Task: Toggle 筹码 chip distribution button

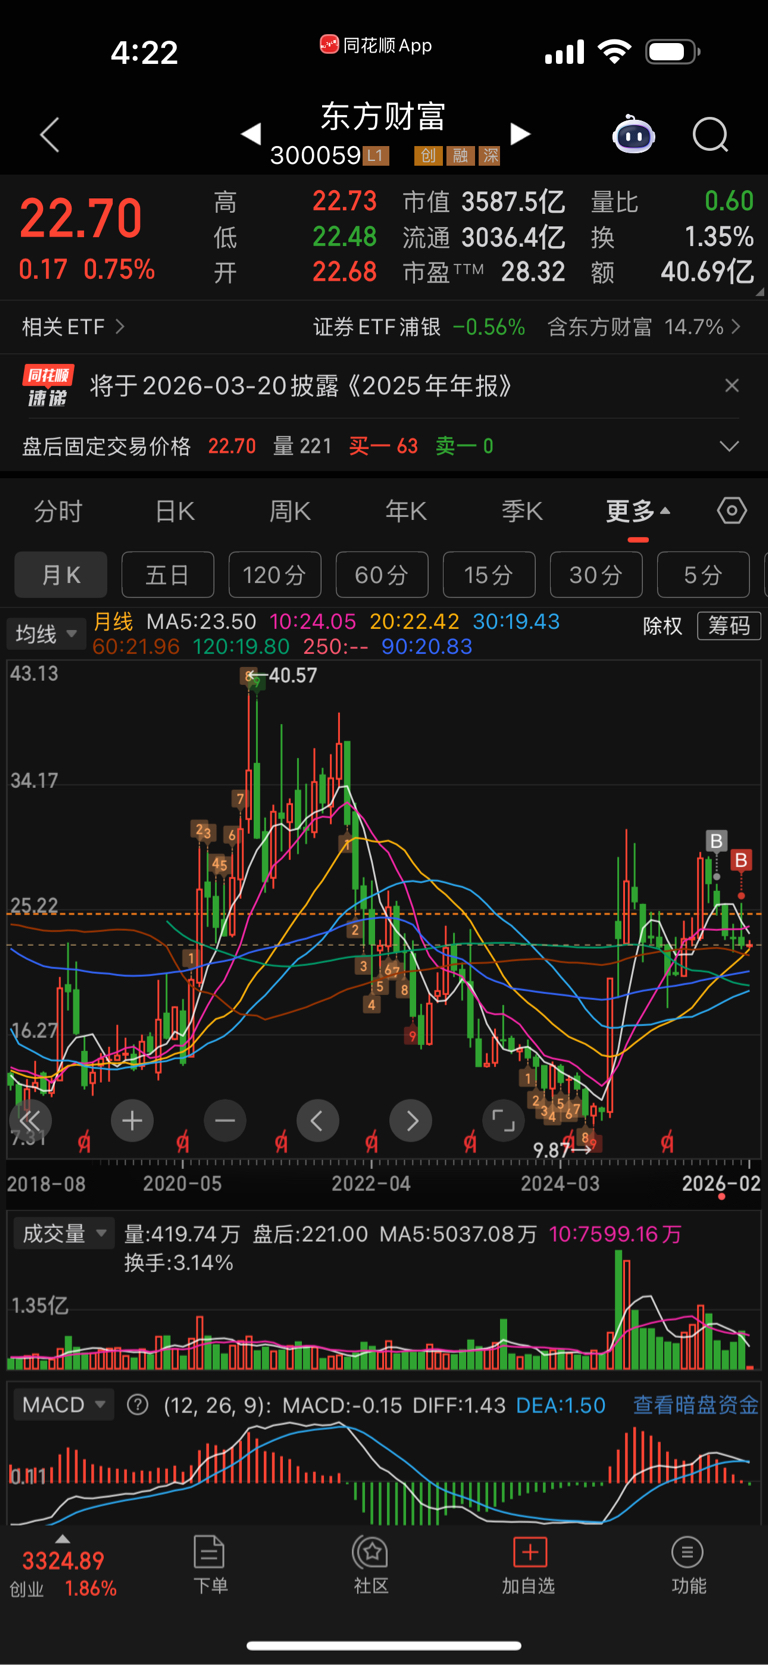Action: 729,626
